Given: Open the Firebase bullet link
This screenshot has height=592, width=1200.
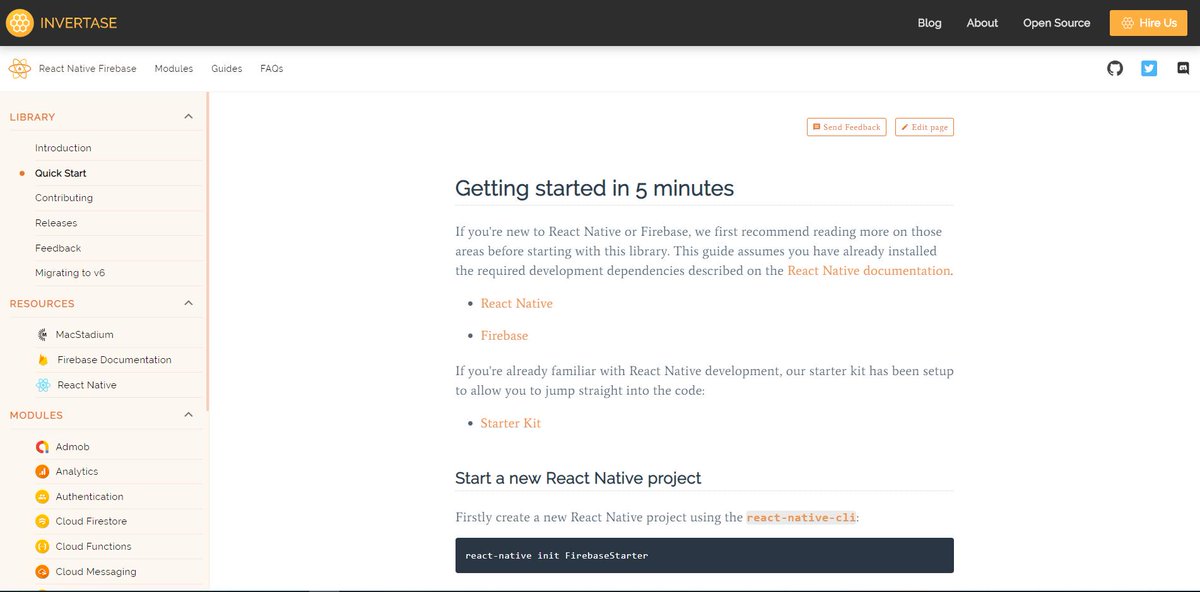Looking at the screenshot, I should tap(504, 336).
